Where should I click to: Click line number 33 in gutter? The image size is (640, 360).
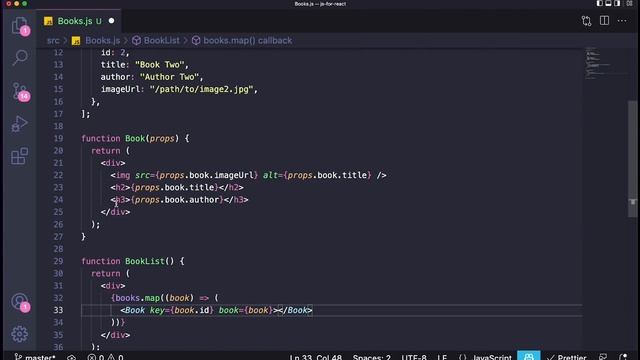[58, 310]
